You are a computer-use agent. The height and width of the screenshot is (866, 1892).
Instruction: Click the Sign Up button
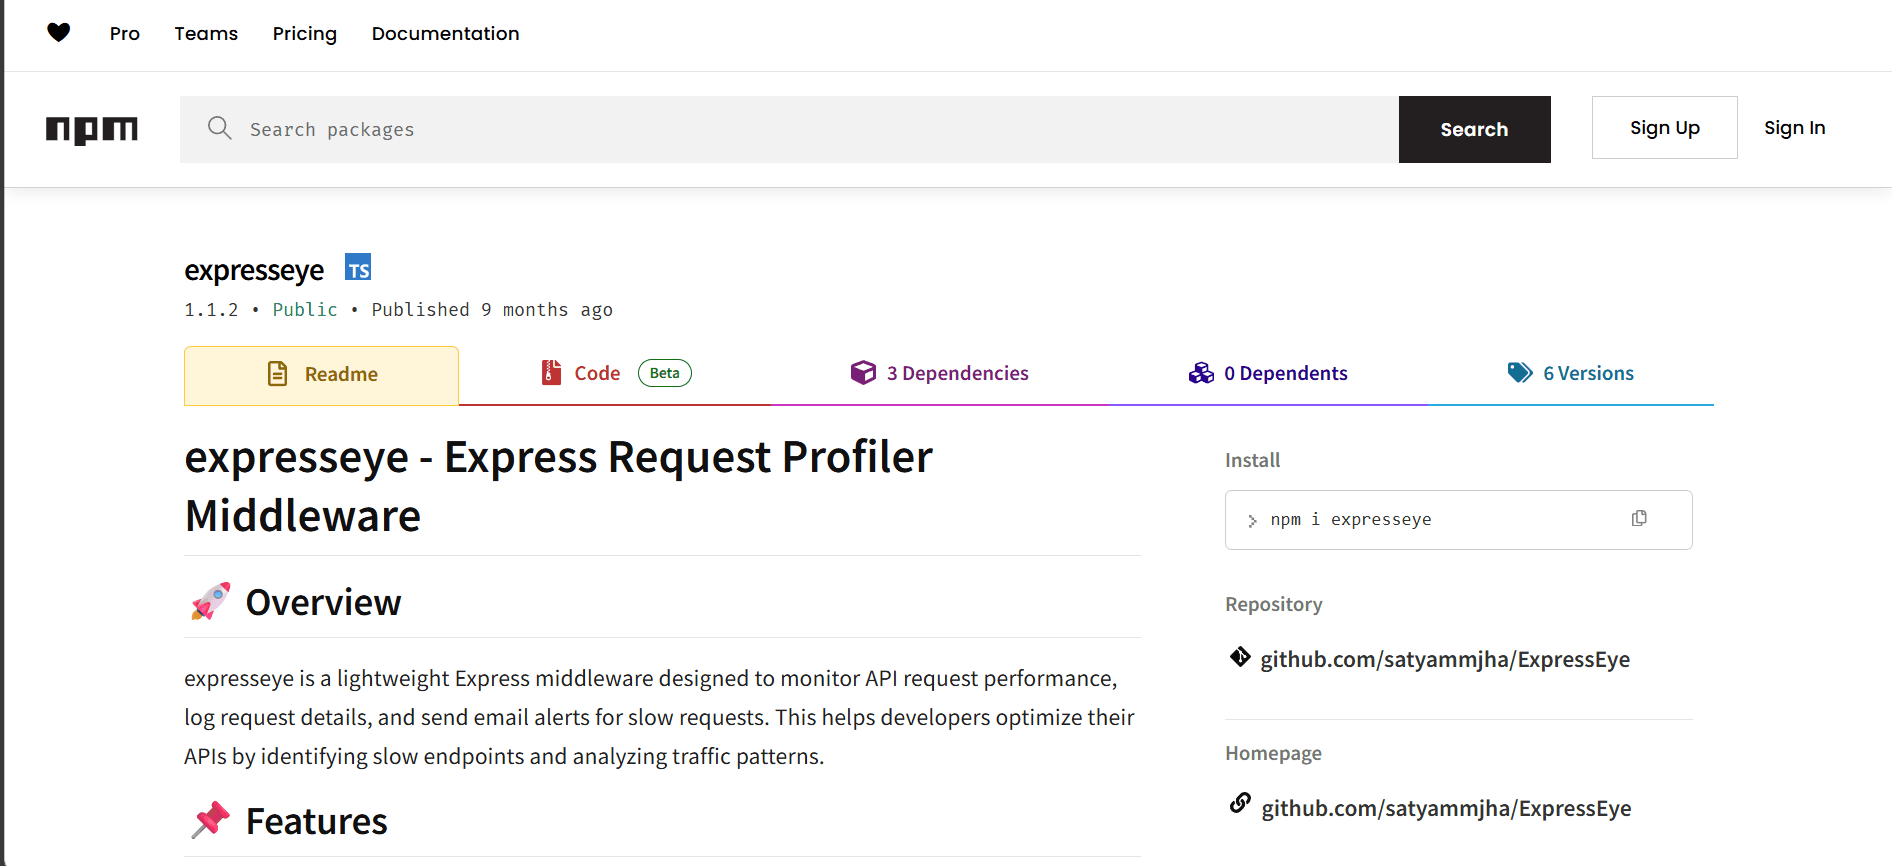click(1664, 128)
